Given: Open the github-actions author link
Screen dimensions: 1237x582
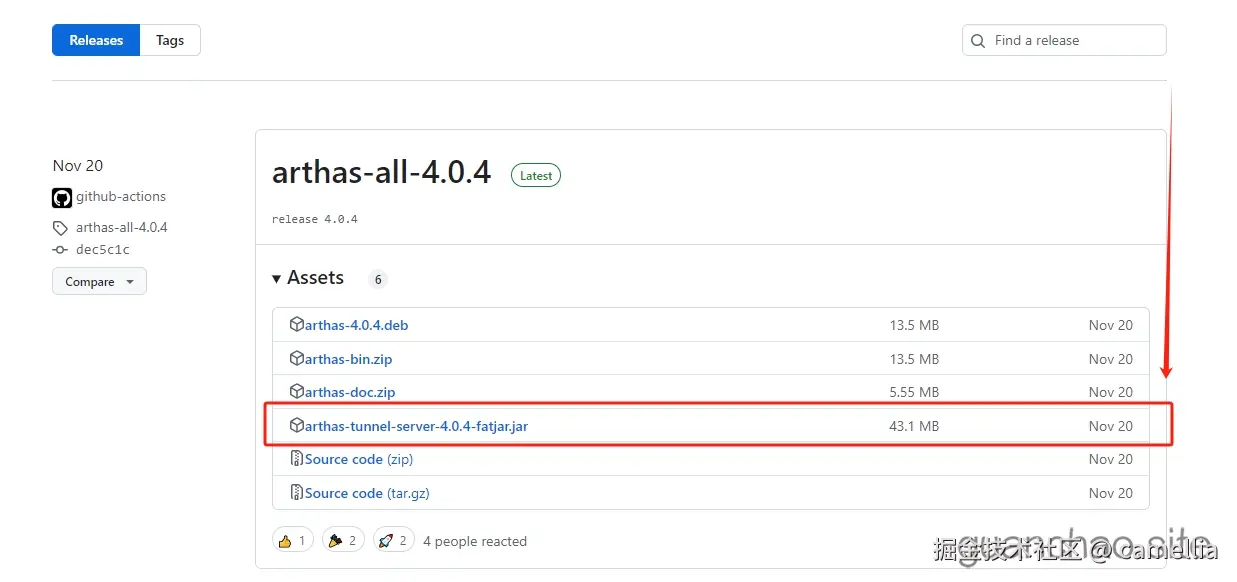Looking at the screenshot, I should pos(121,197).
